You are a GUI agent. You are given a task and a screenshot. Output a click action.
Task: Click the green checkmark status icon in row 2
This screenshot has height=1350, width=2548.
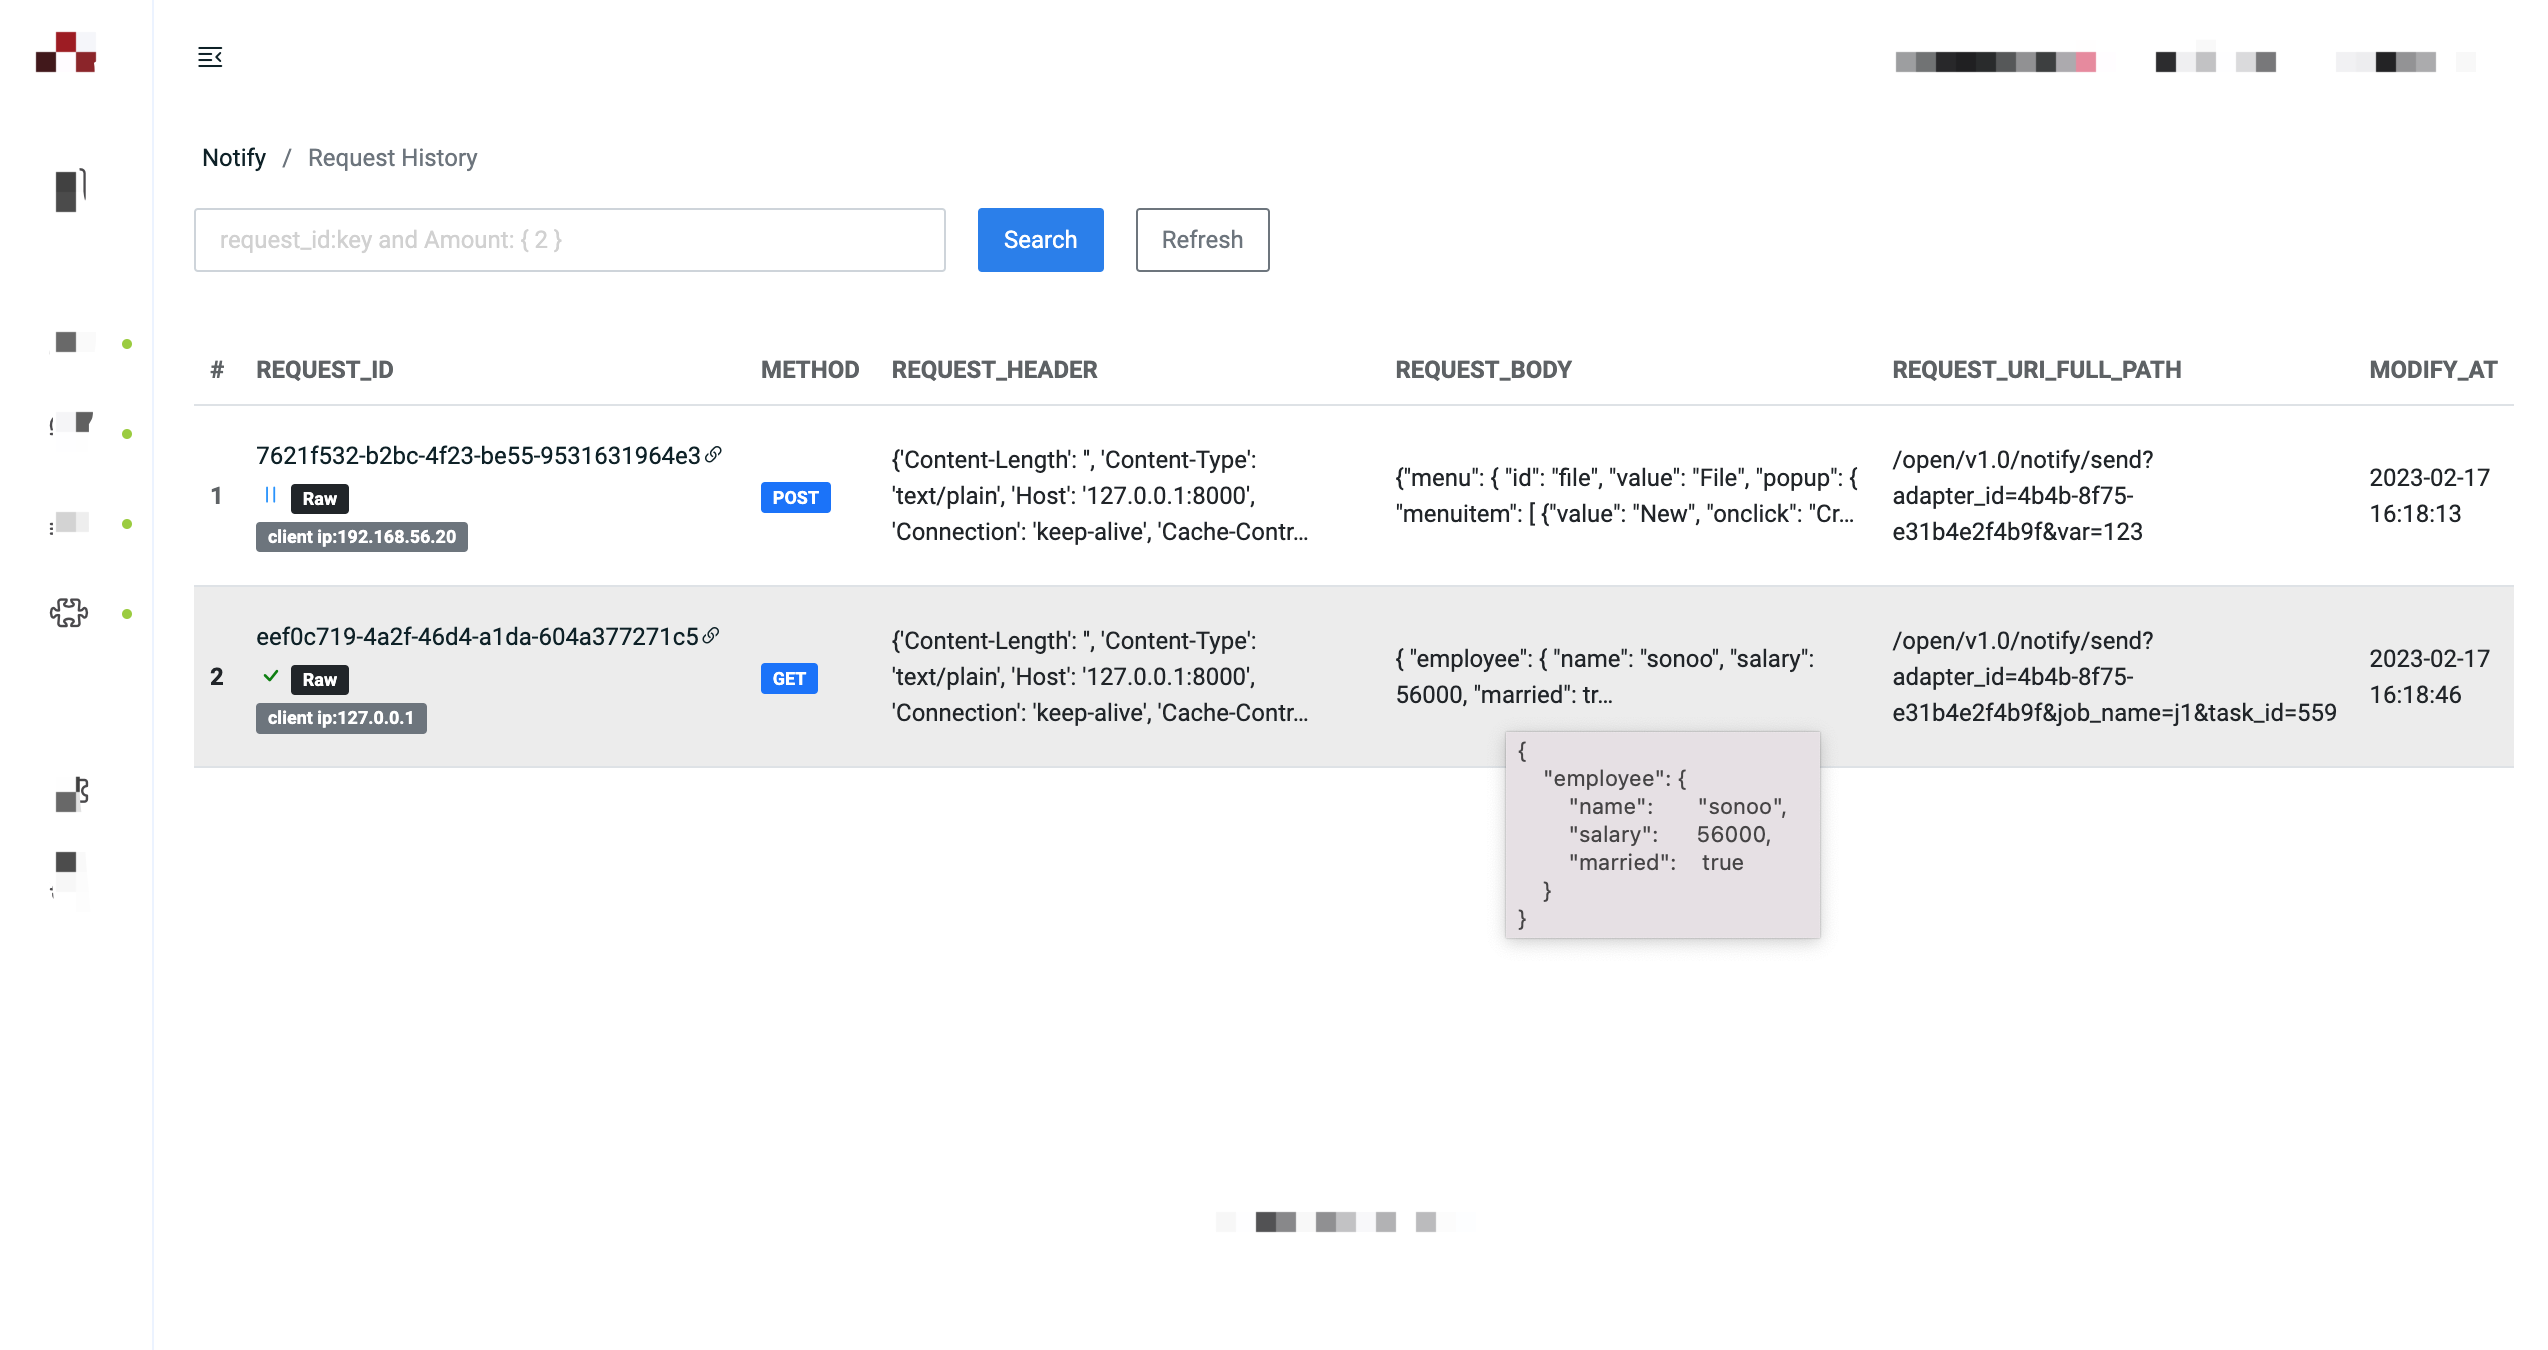coord(270,676)
